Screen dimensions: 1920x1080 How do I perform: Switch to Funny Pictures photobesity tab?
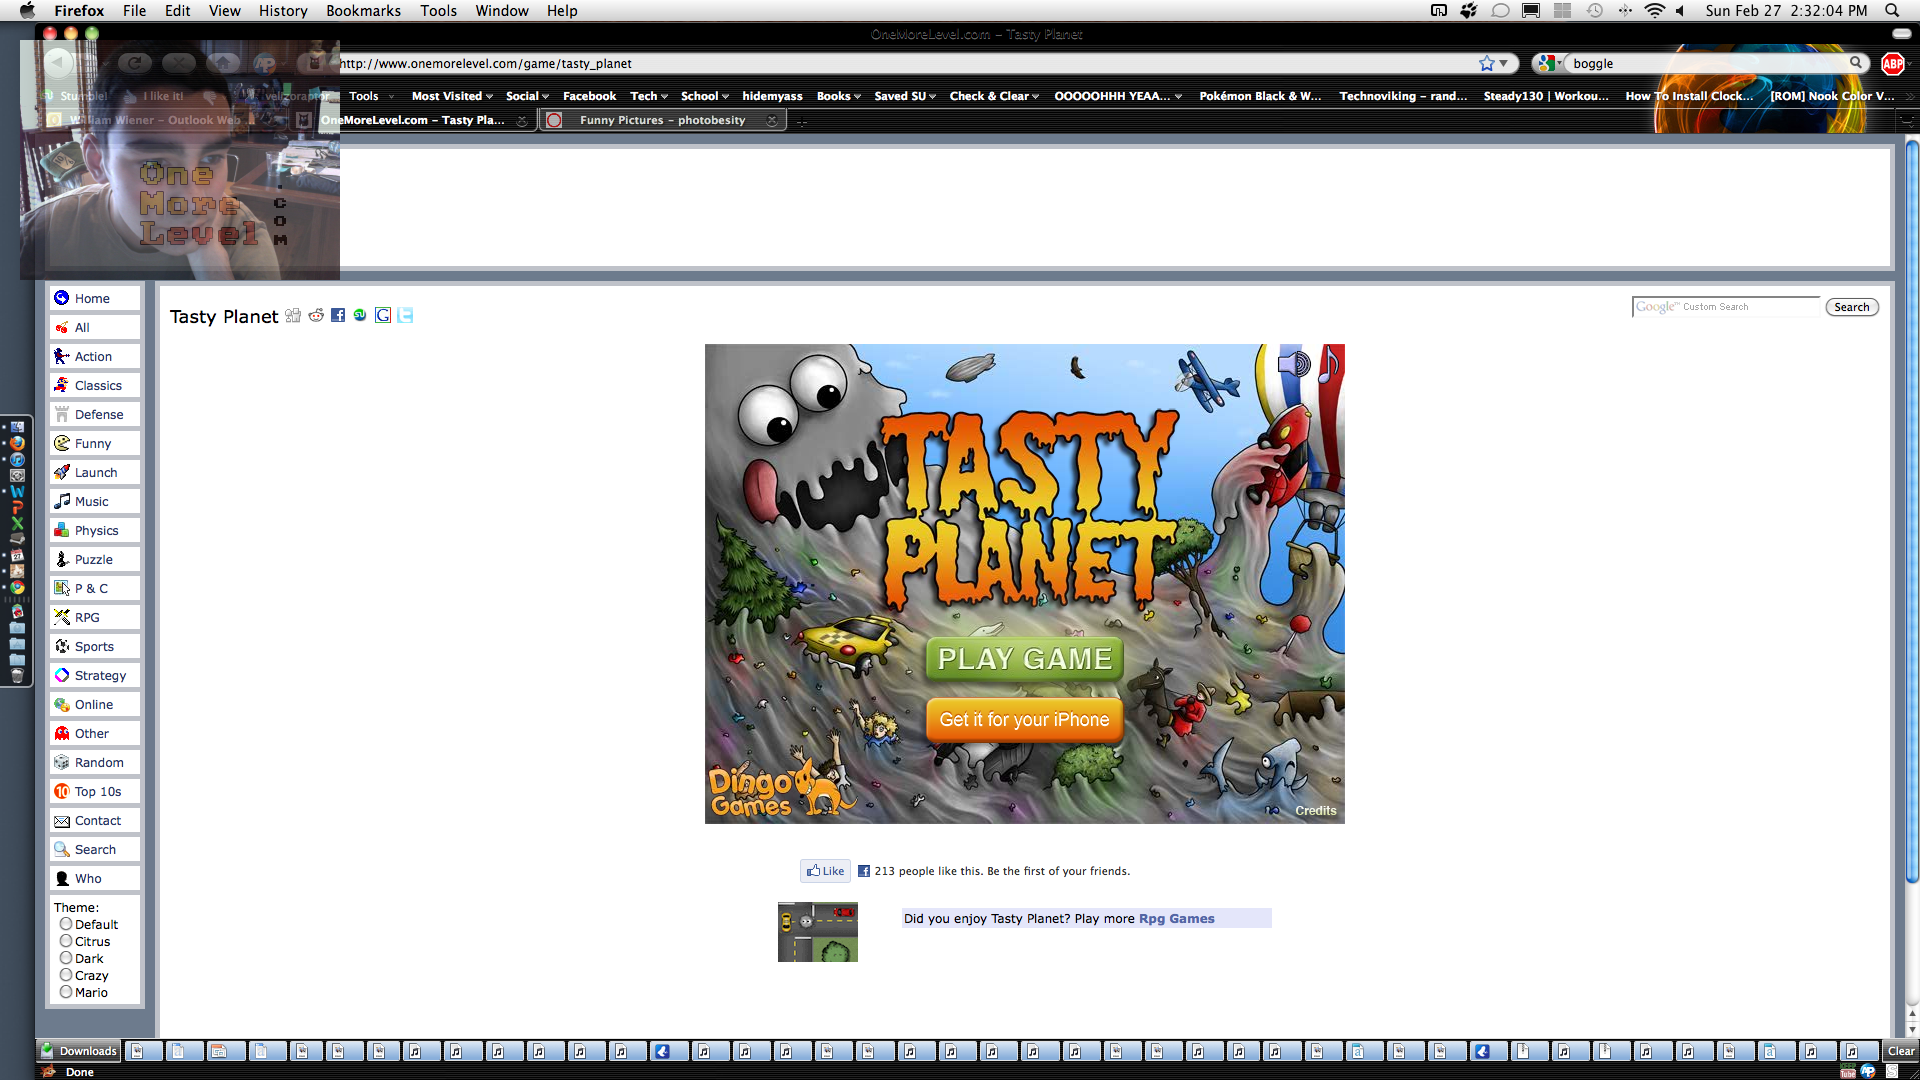[662, 120]
